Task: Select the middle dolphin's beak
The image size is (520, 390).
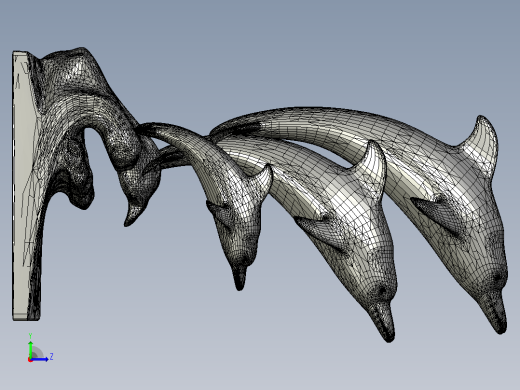Action: click(x=383, y=322)
